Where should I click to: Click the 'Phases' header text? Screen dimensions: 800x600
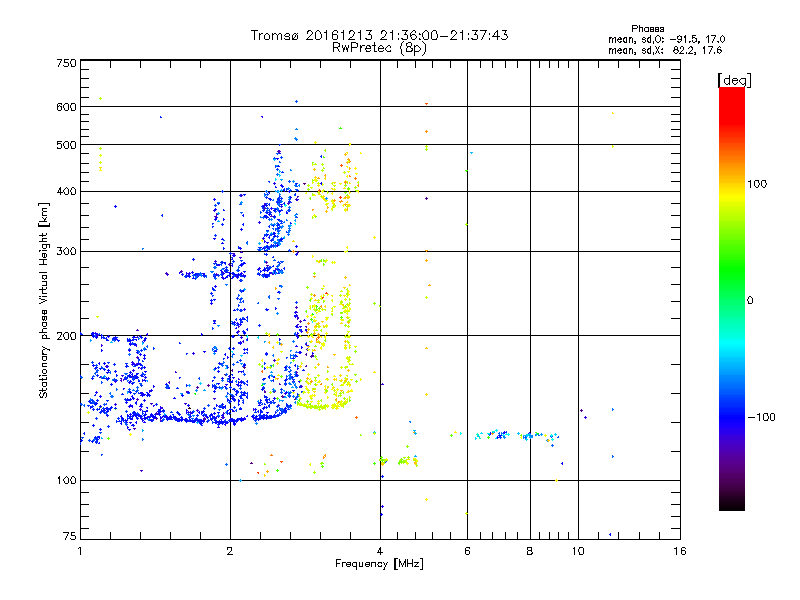[x=647, y=29]
